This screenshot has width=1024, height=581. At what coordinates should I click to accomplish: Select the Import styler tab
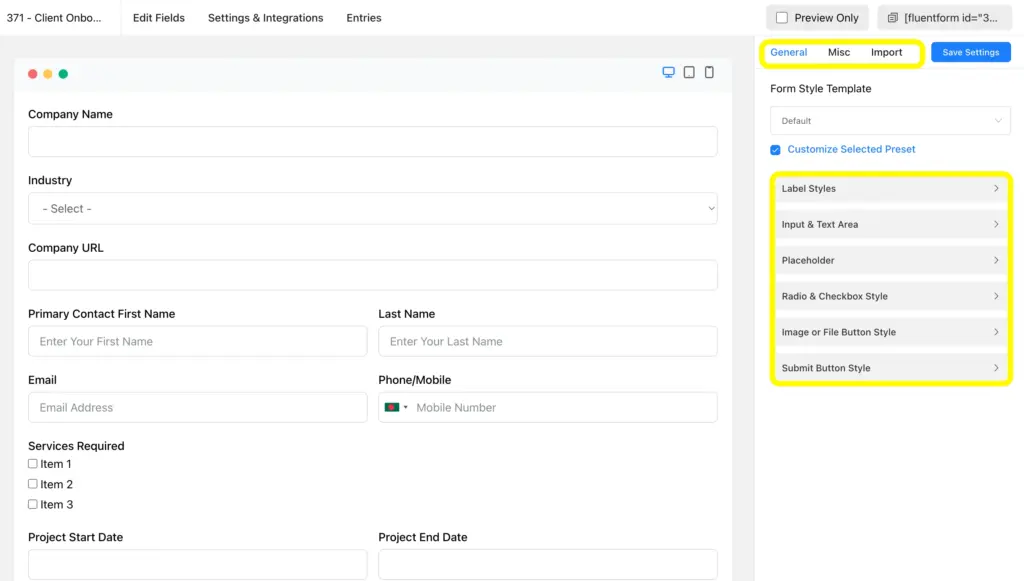click(x=886, y=52)
